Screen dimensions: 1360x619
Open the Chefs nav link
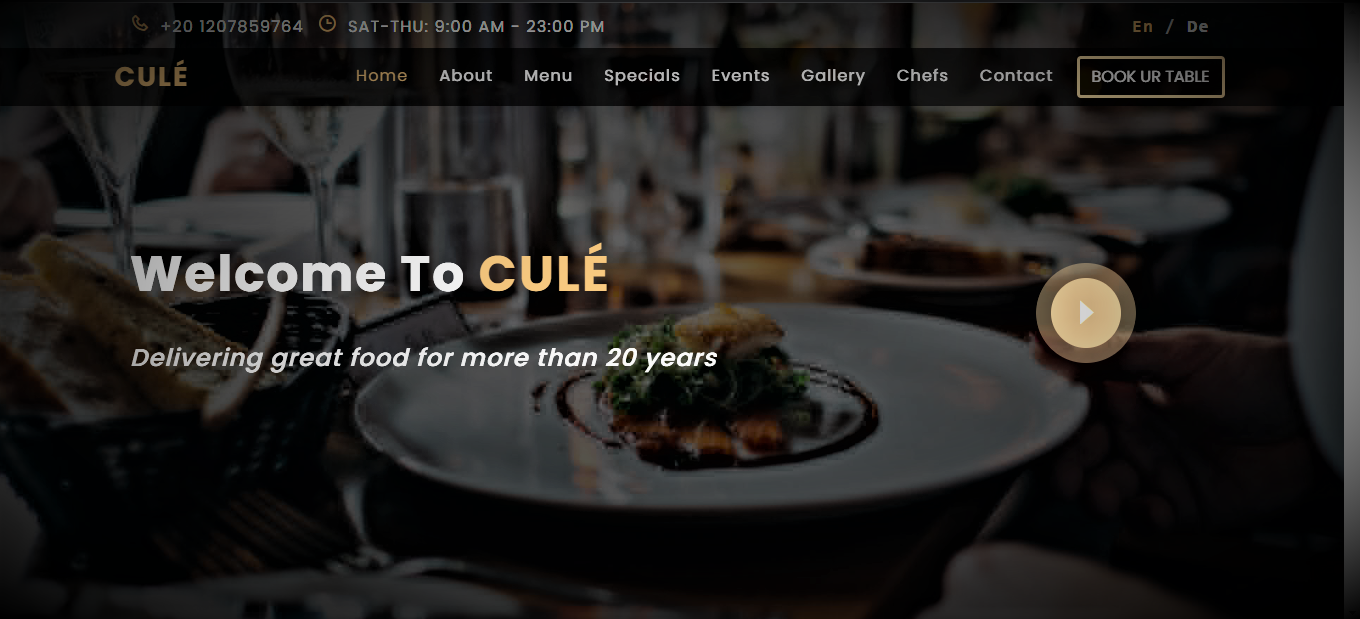(922, 76)
